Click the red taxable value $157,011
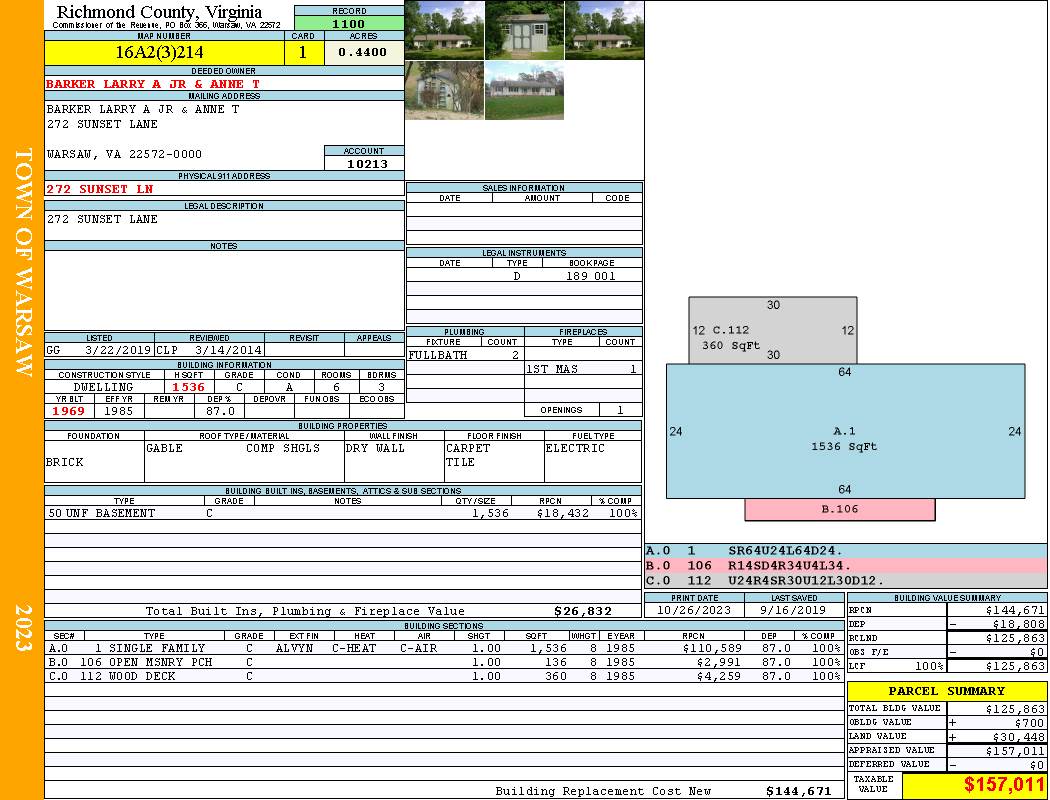The height and width of the screenshot is (800, 1050). (x=974, y=786)
